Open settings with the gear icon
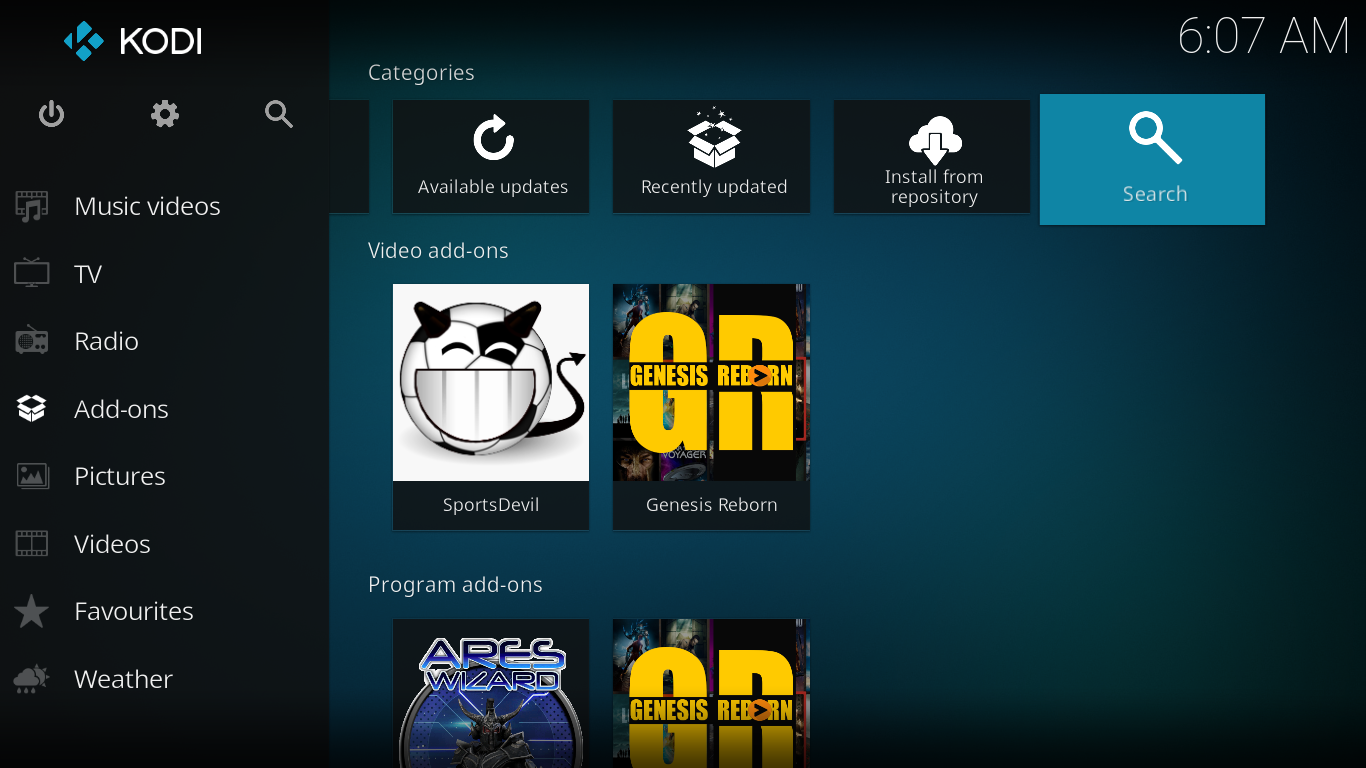The image size is (1366, 768). tap(165, 114)
